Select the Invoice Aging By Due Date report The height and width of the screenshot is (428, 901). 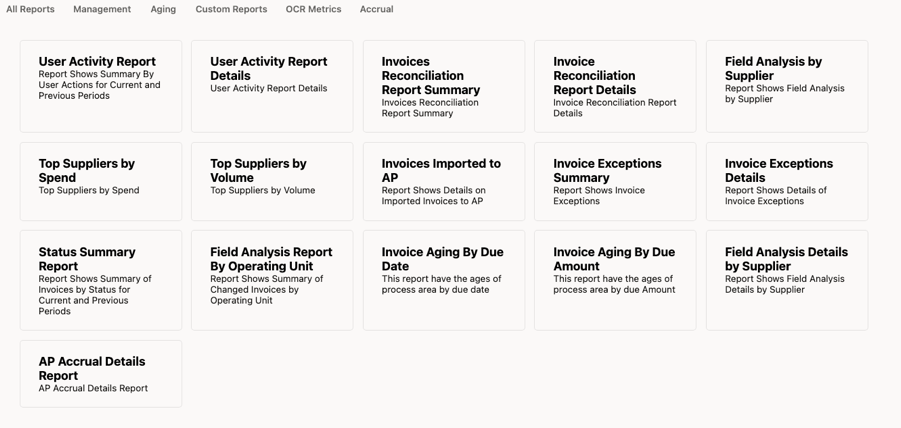coord(444,280)
